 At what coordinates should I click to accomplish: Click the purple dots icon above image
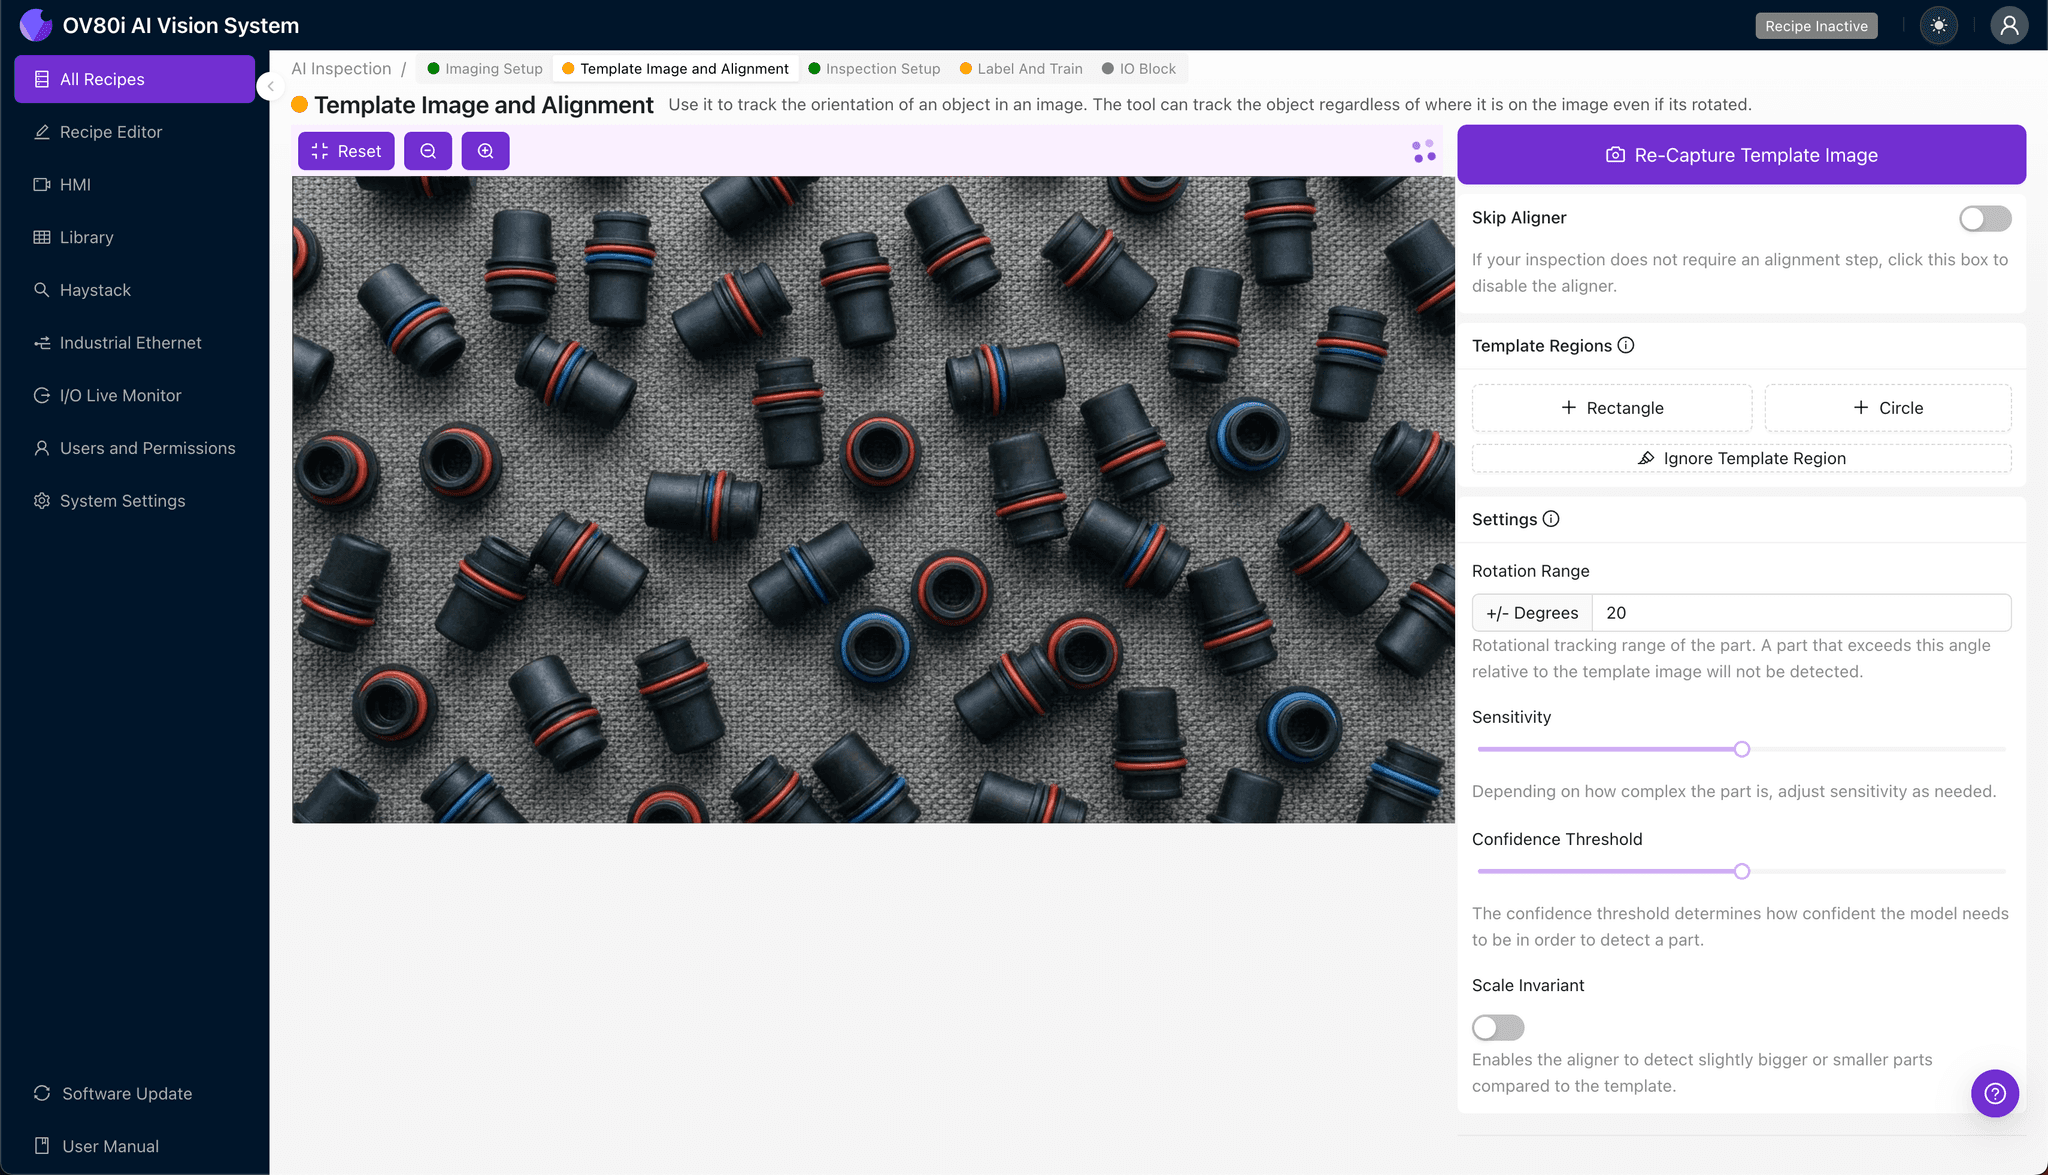tap(1424, 151)
